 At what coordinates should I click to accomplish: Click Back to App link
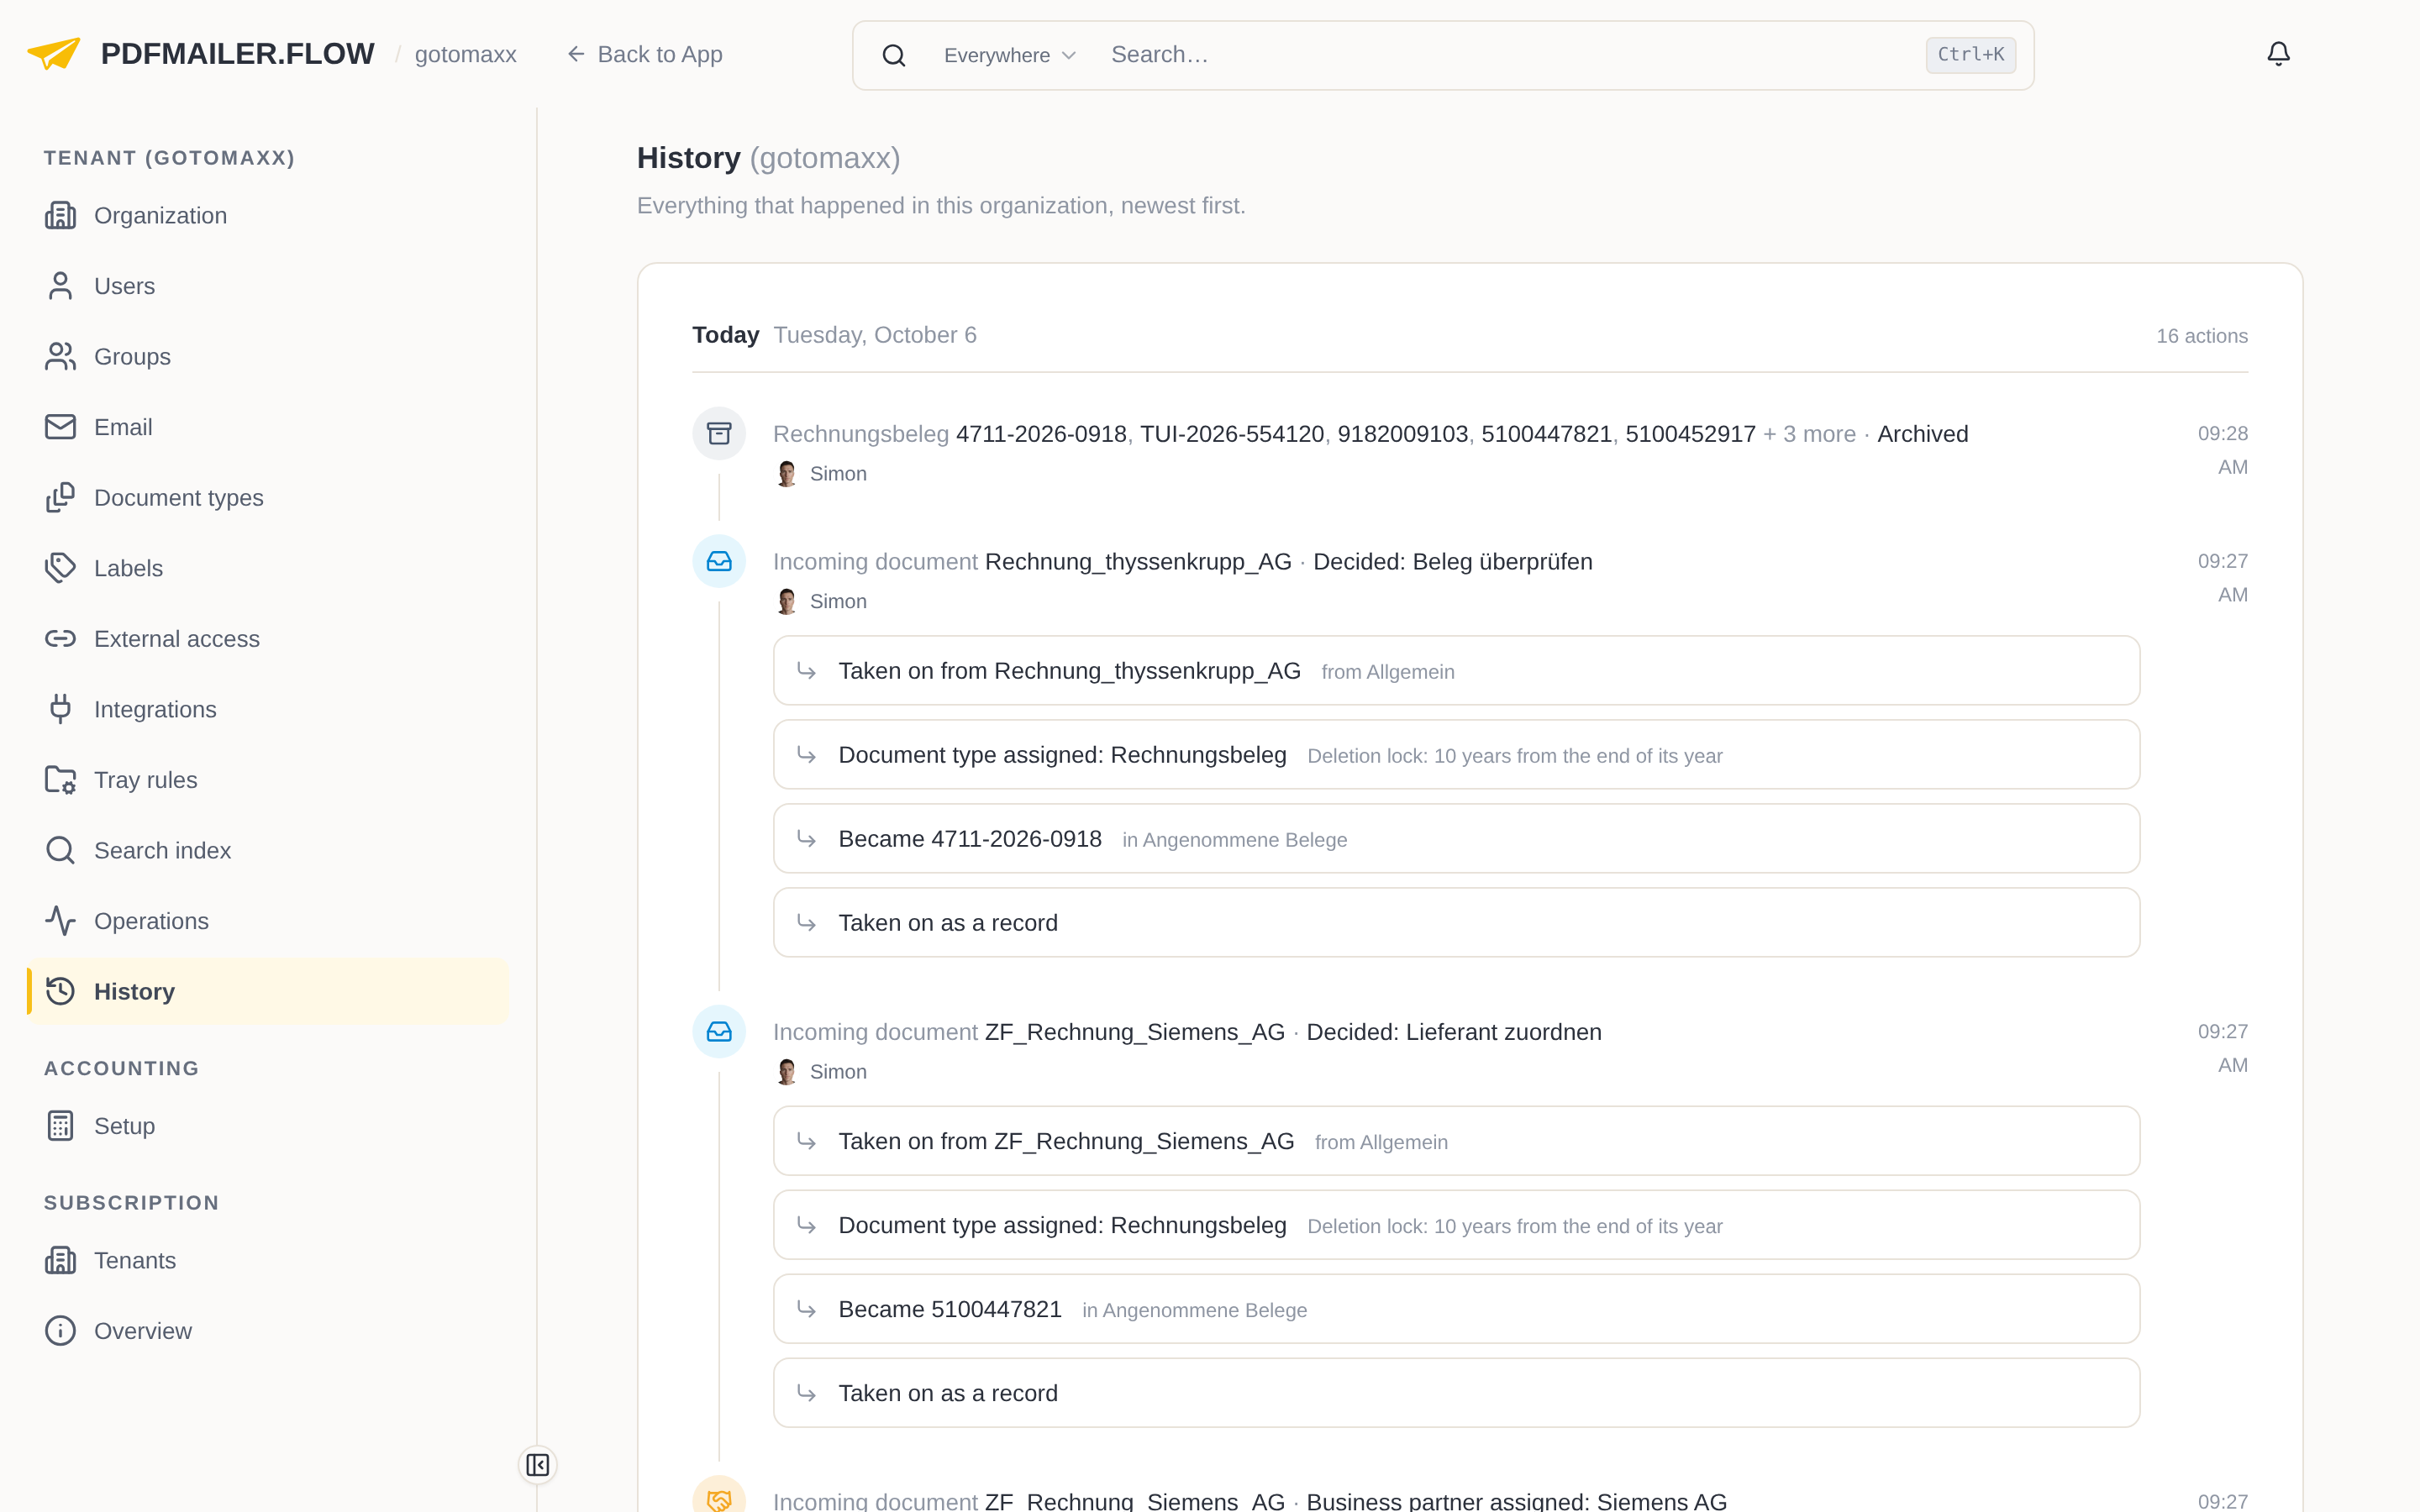click(645, 54)
